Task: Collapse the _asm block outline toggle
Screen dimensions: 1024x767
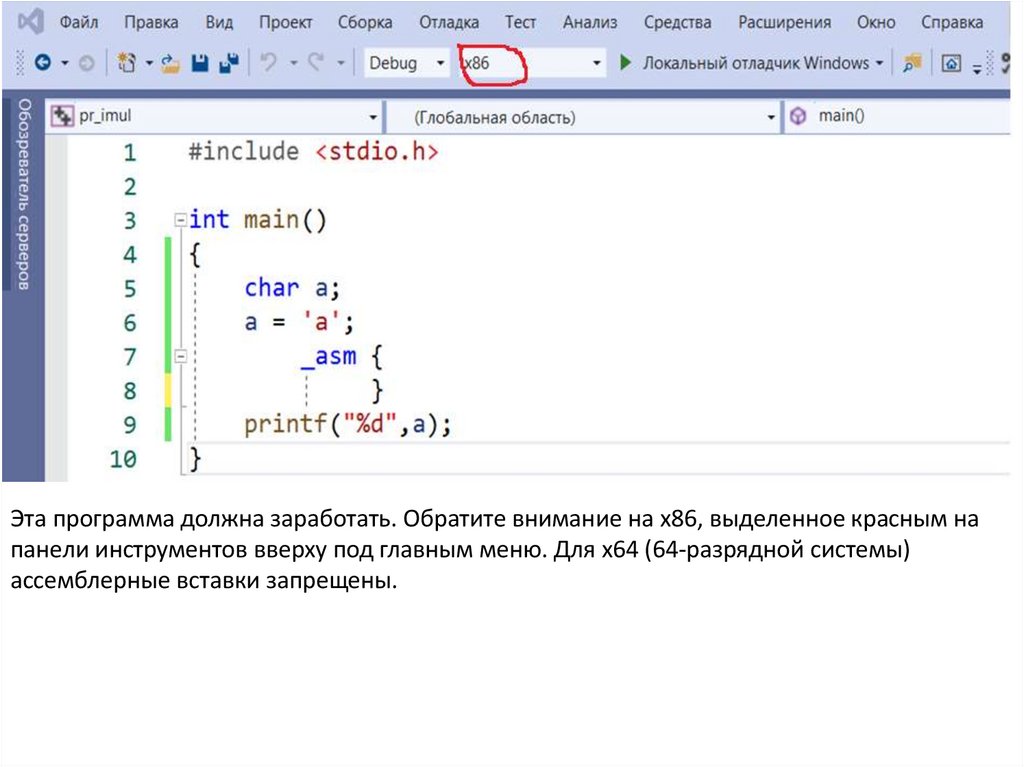Action: click(180, 356)
